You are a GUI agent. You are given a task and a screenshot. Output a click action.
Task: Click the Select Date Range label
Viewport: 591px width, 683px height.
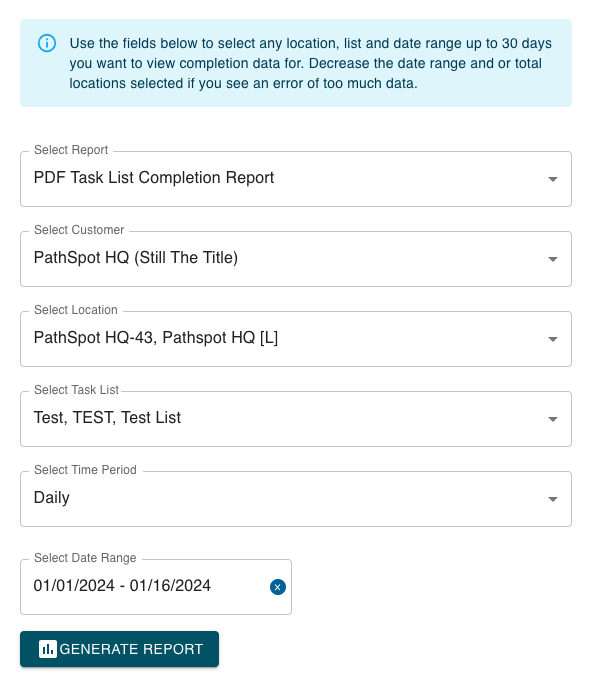pyautogui.click(x=85, y=558)
